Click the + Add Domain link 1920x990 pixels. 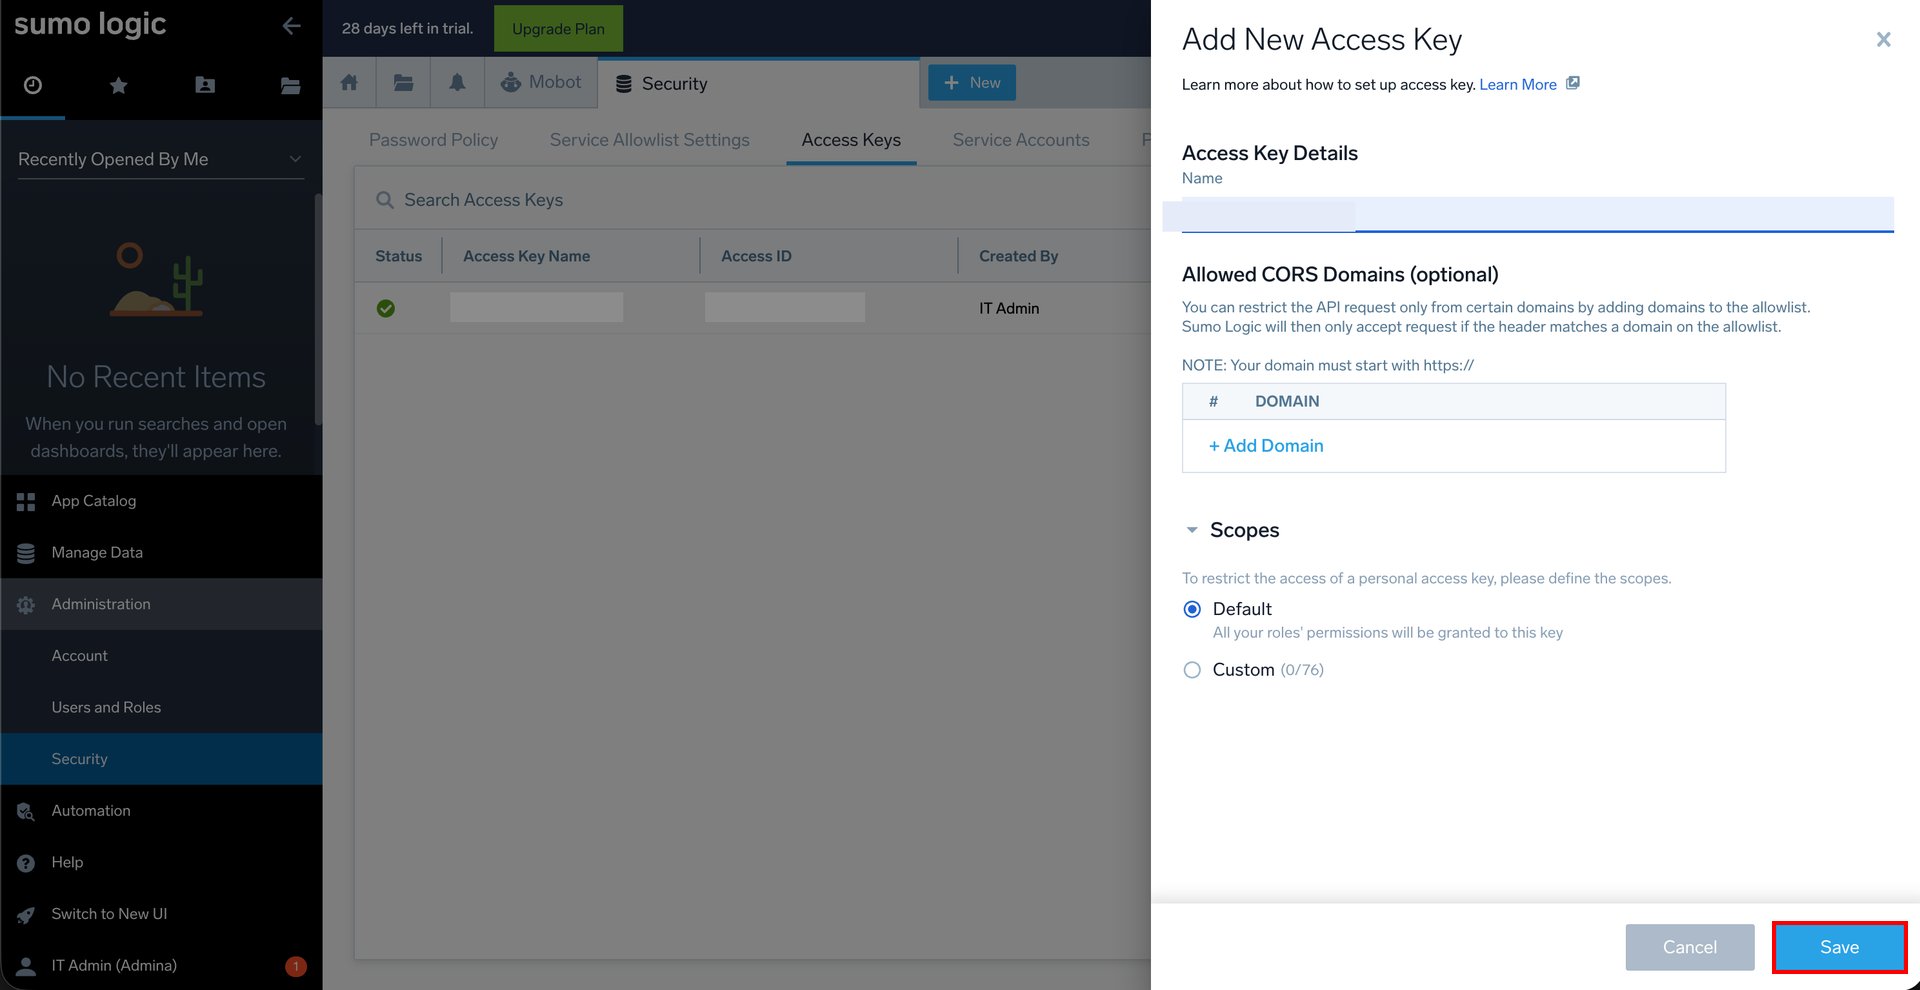(1266, 446)
